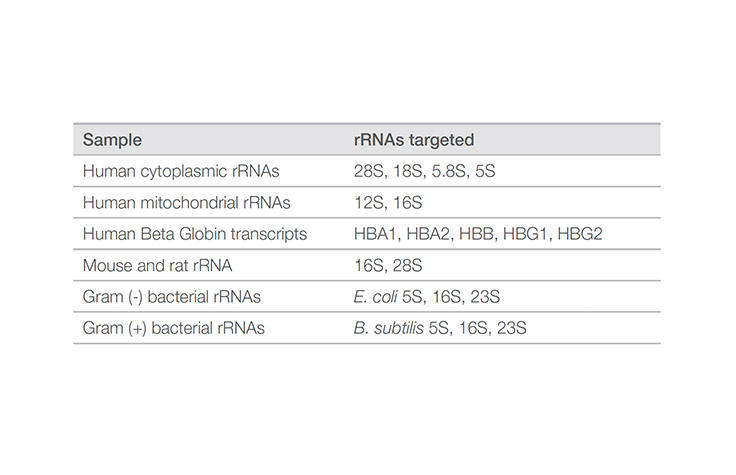Click the "Human Beta Globin transcripts" cell
The width and height of the screenshot is (736, 475).
coord(194,233)
